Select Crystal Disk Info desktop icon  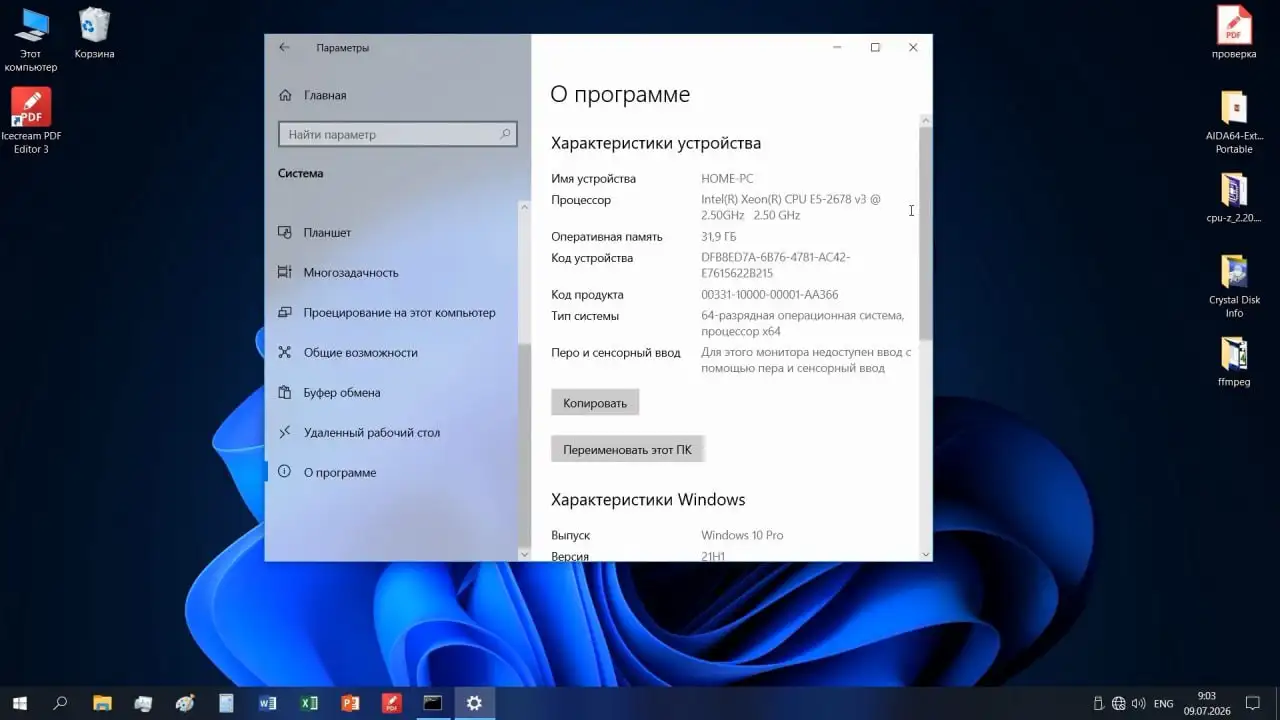tap(1234, 287)
